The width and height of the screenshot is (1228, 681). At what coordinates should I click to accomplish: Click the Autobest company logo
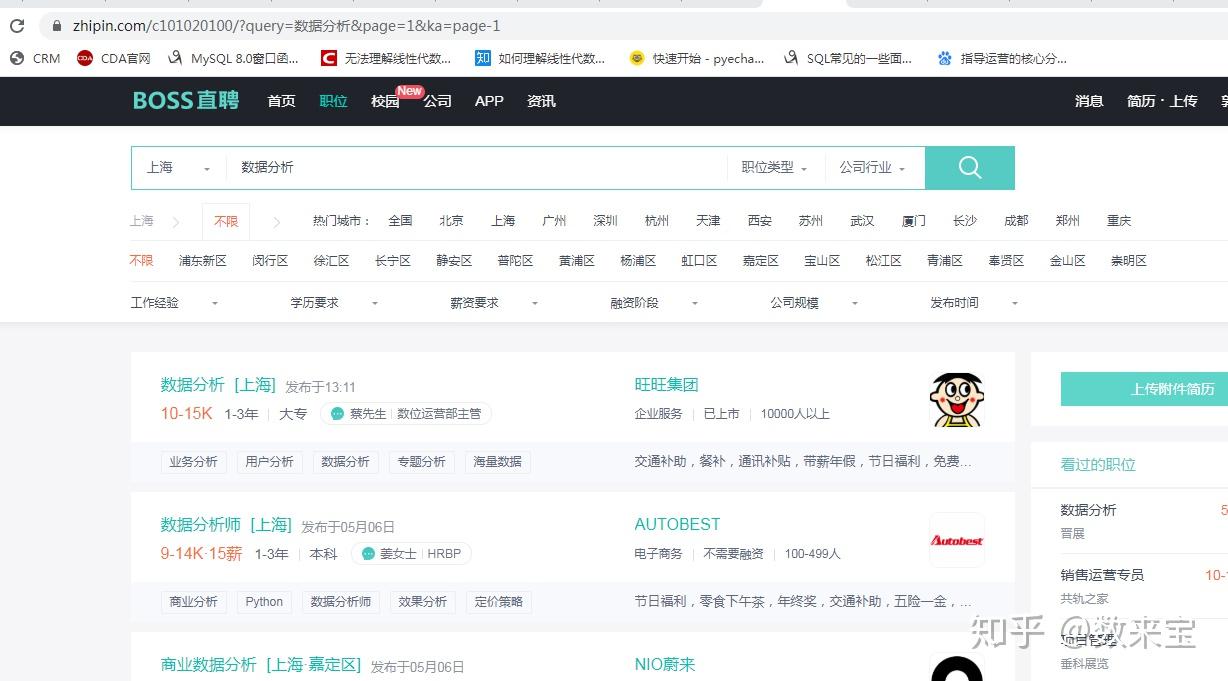[956, 540]
